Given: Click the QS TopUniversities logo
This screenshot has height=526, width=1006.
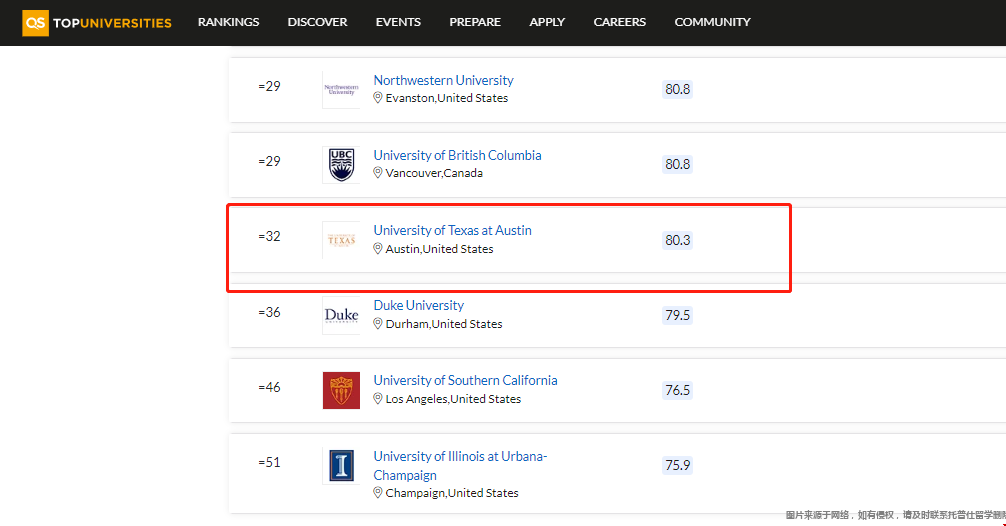Looking at the screenshot, I should point(97,22).
